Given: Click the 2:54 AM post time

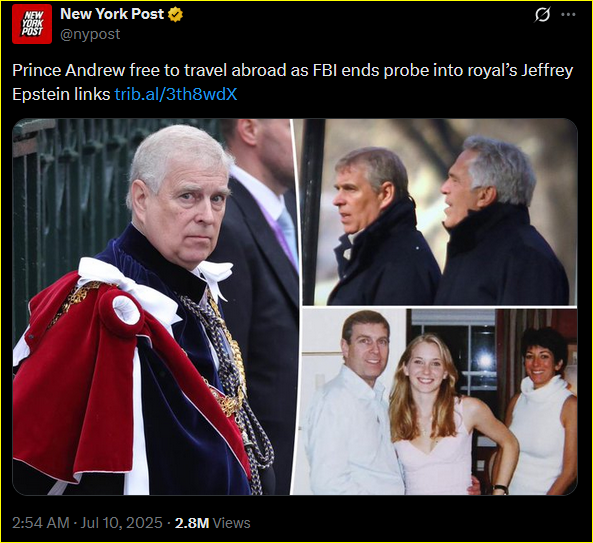Looking at the screenshot, I should [41, 523].
